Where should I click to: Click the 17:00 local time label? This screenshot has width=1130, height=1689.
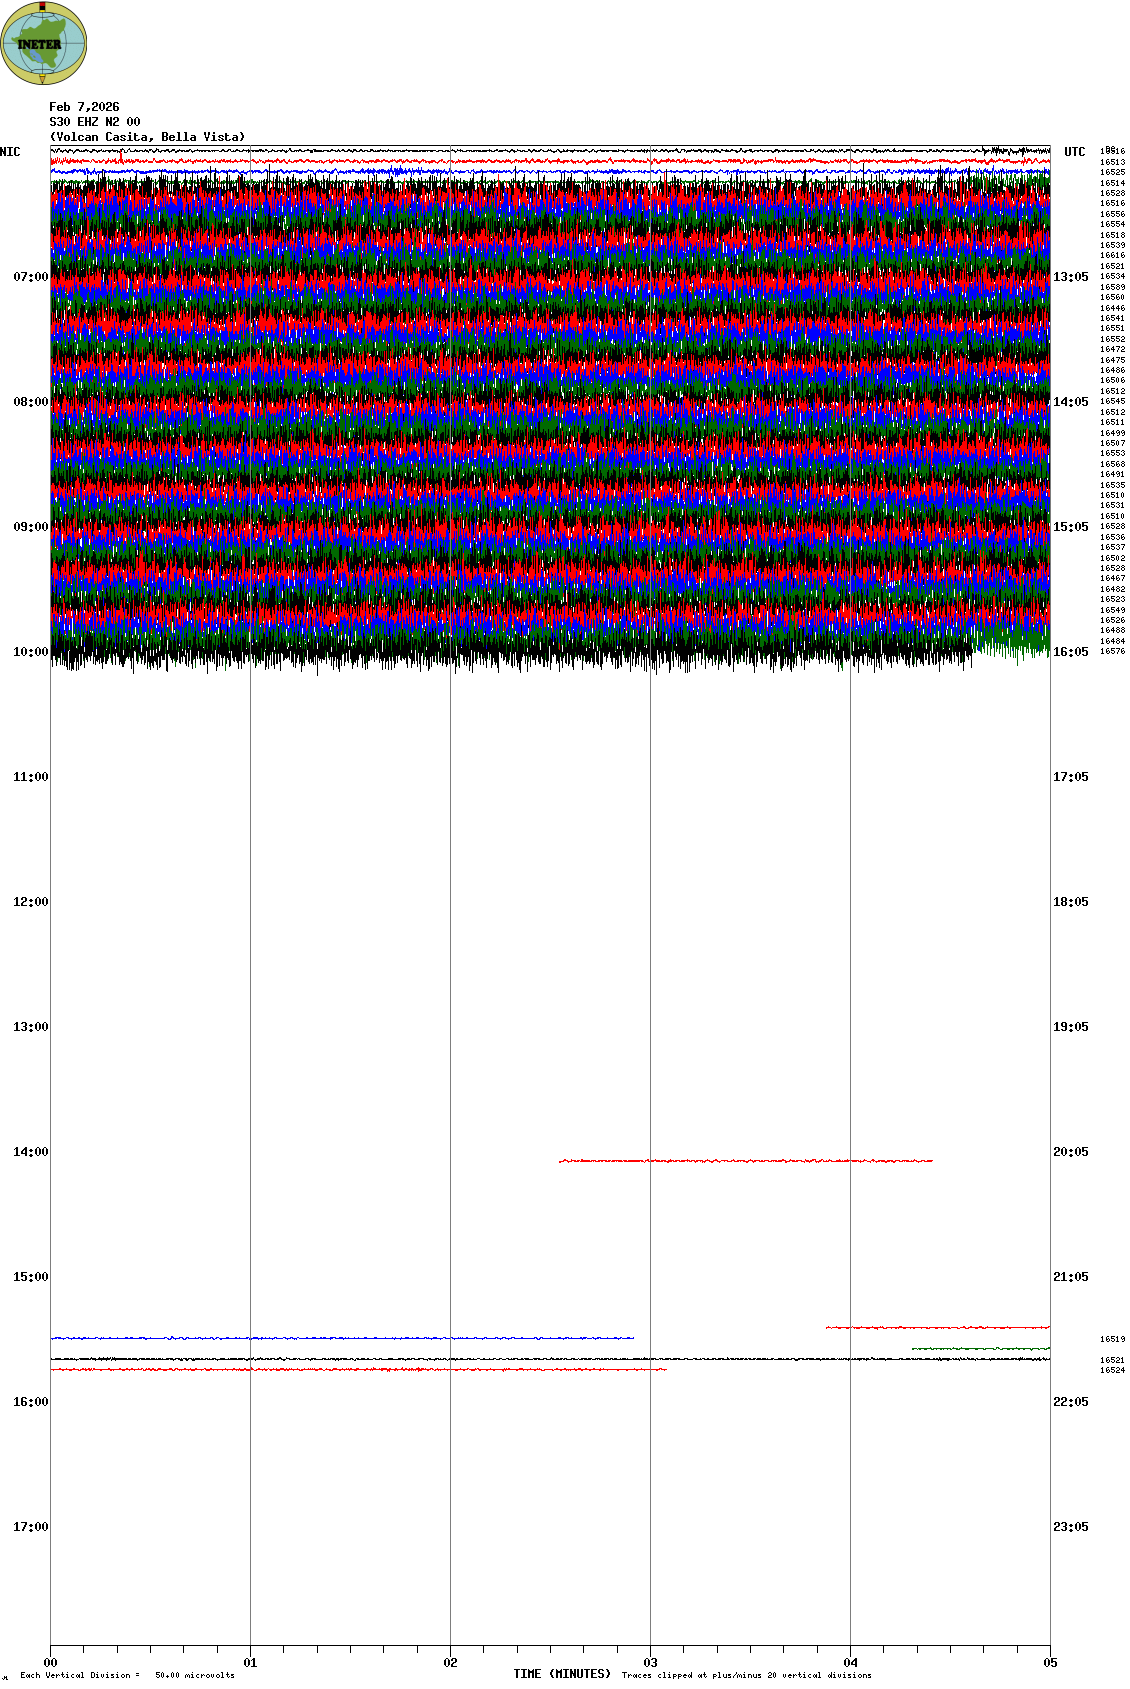(30, 1527)
